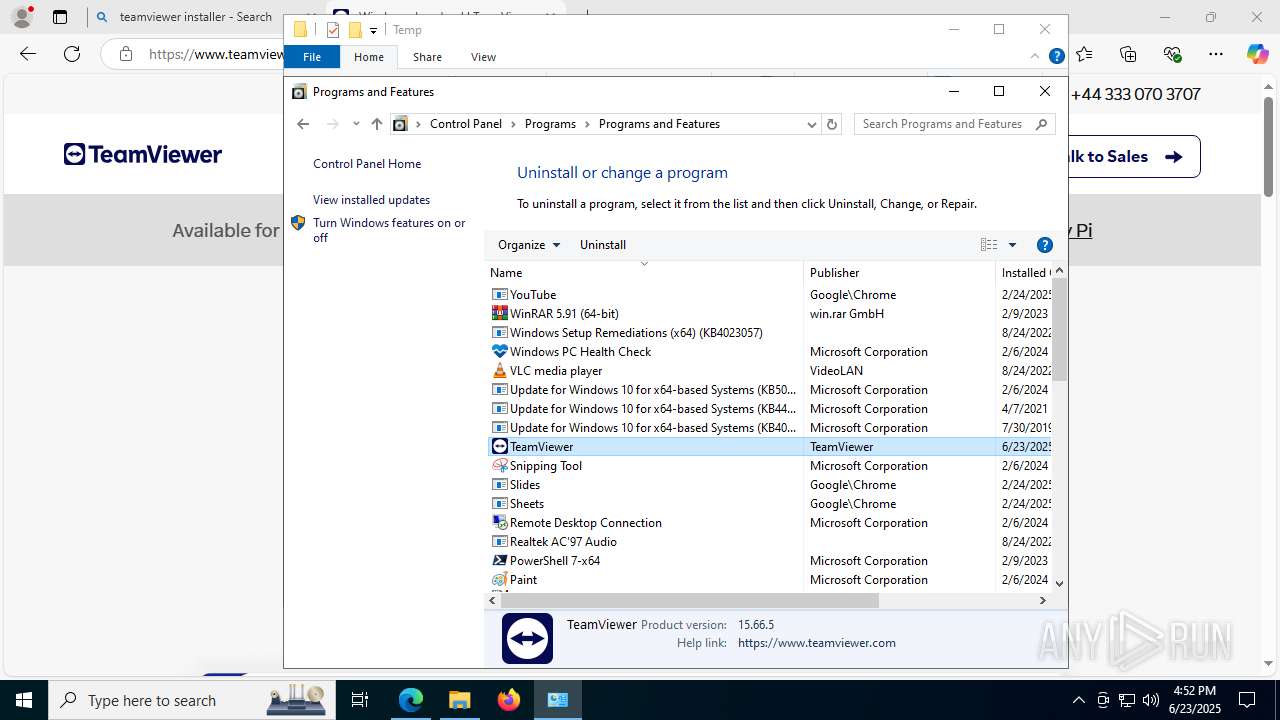Click the horizontal scrollbar of program list

coord(689,600)
